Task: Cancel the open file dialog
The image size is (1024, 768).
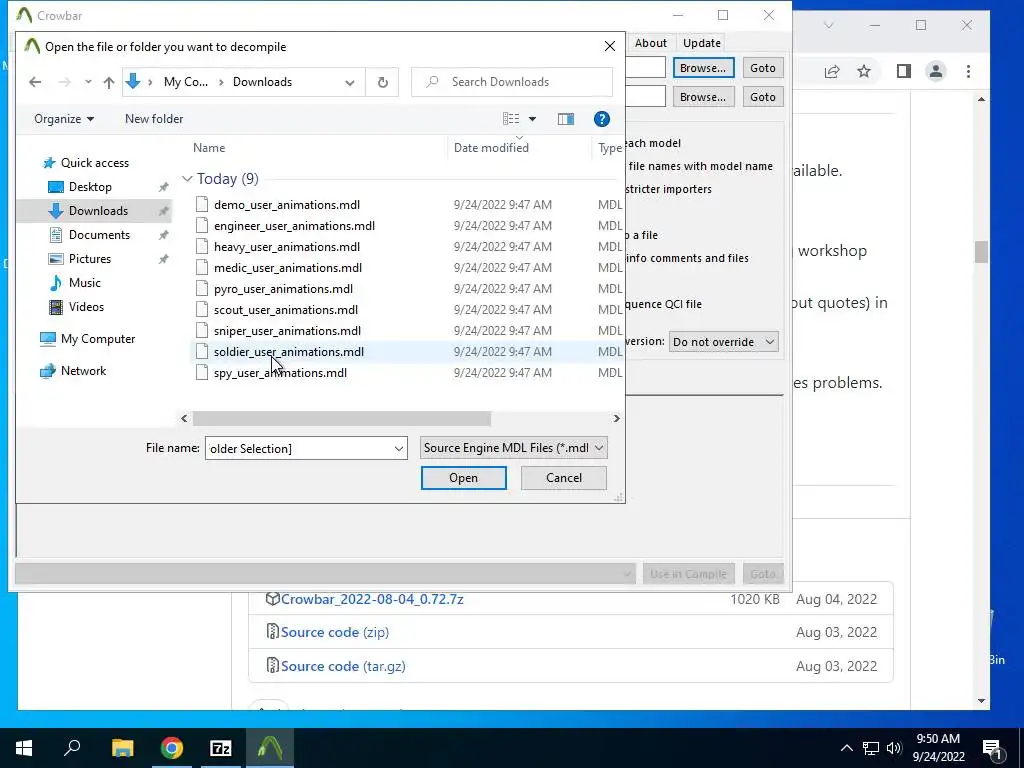Action: click(x=564, y=478)
